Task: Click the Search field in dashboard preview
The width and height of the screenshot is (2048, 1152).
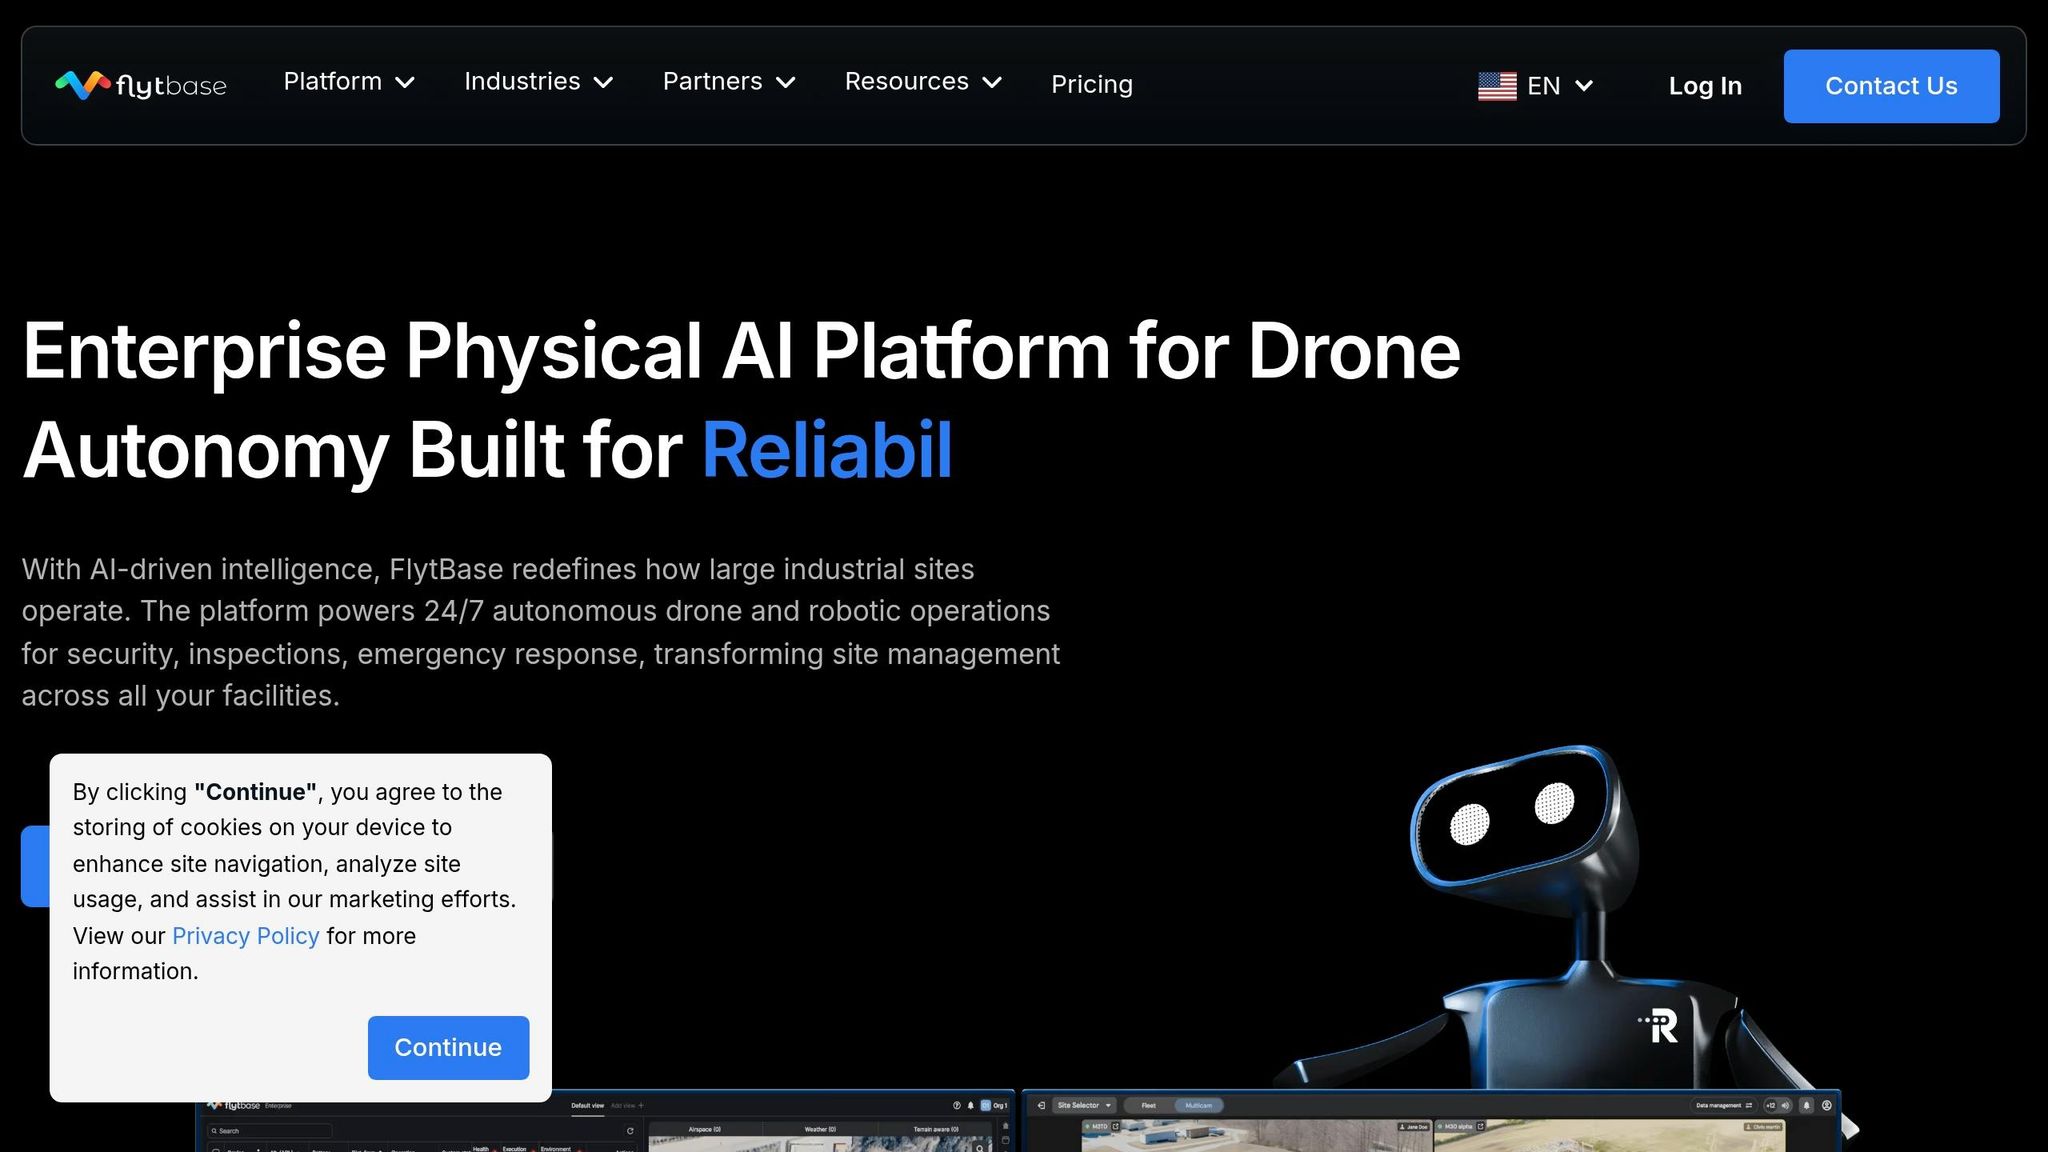Action: tap(270, 1131)
